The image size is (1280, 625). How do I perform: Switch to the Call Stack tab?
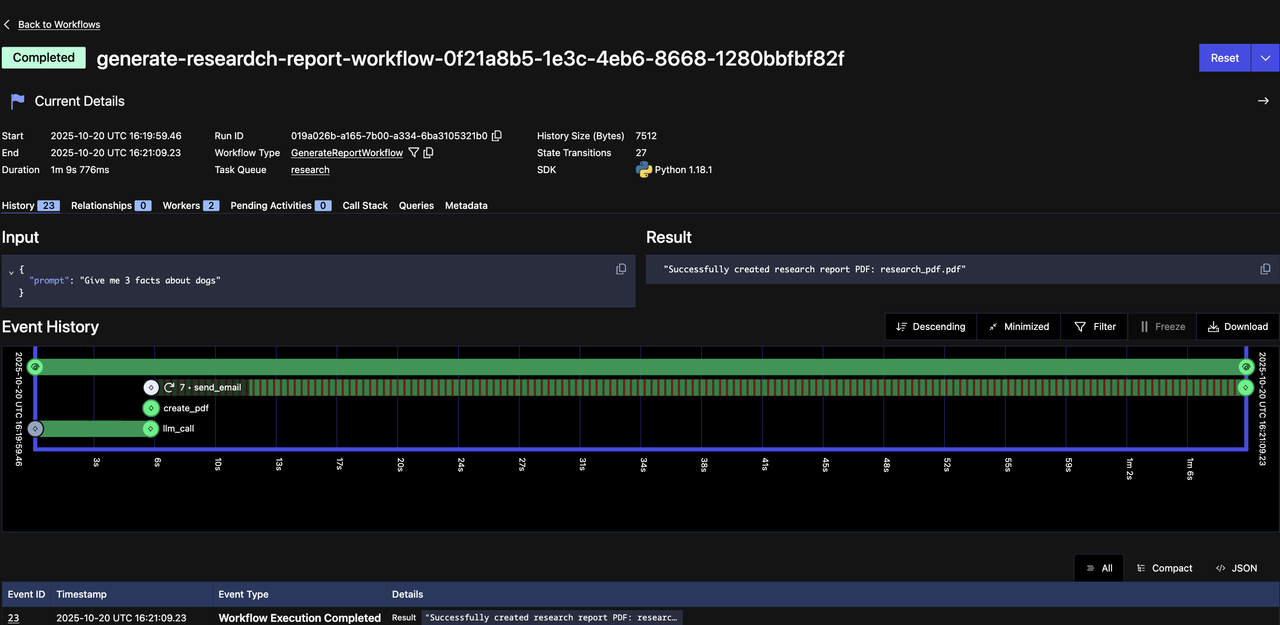[x=365, y=205]
